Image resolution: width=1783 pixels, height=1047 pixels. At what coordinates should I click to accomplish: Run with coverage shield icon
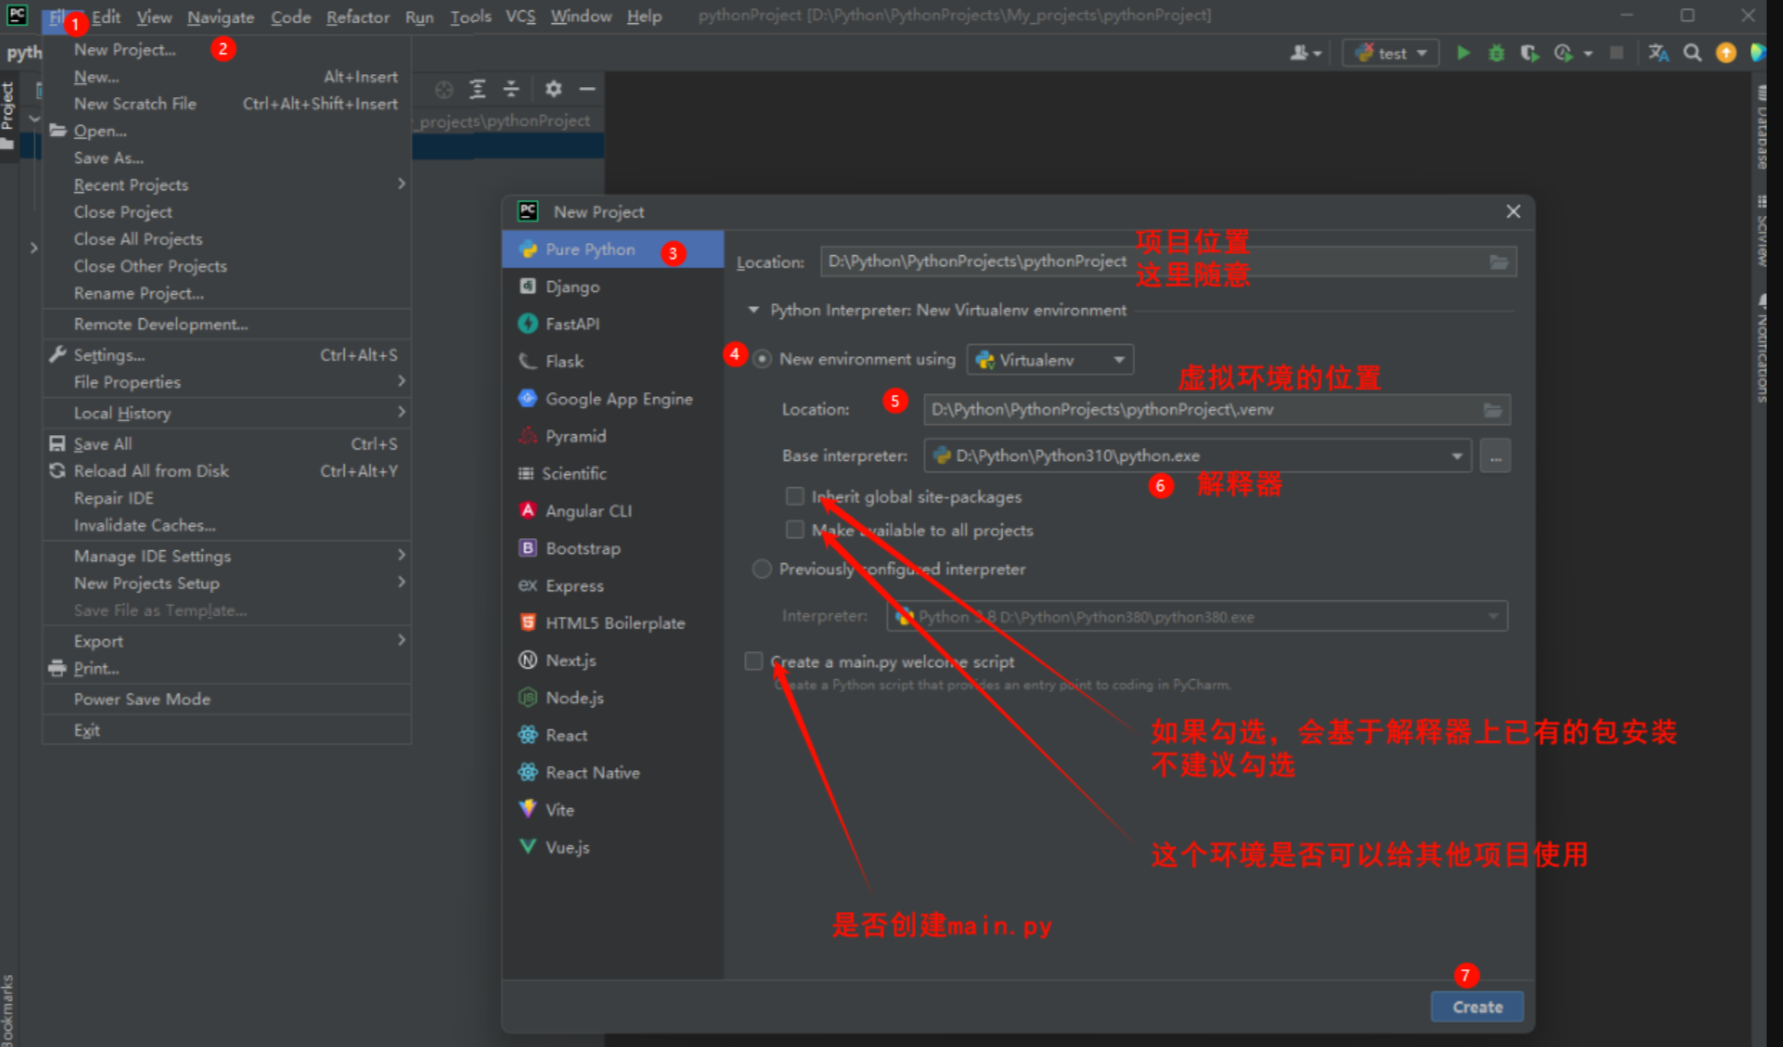(1529, 53)
